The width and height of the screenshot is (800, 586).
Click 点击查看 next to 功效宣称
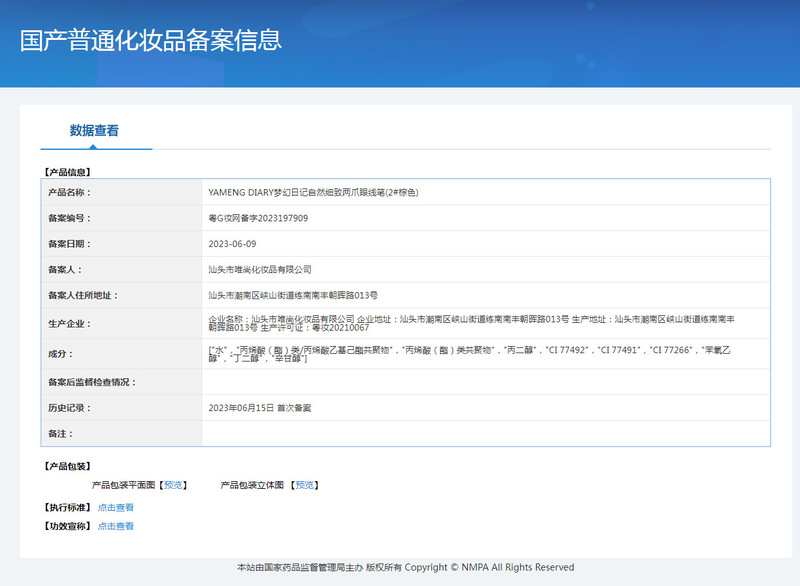click(115, 526)
